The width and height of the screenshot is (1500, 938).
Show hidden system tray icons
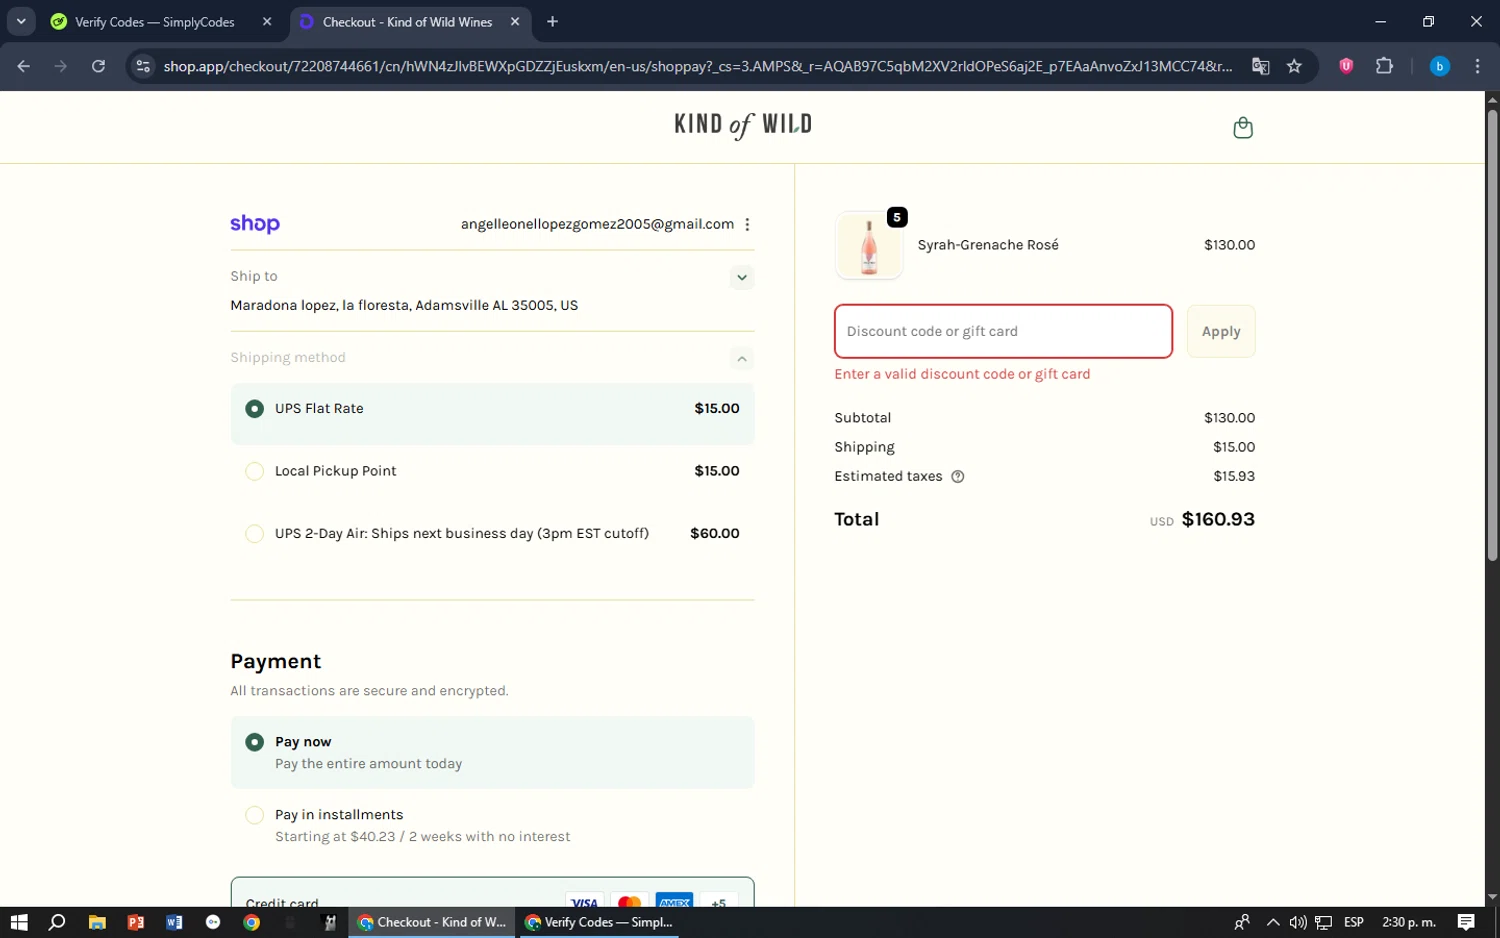tap(1272, 922)
